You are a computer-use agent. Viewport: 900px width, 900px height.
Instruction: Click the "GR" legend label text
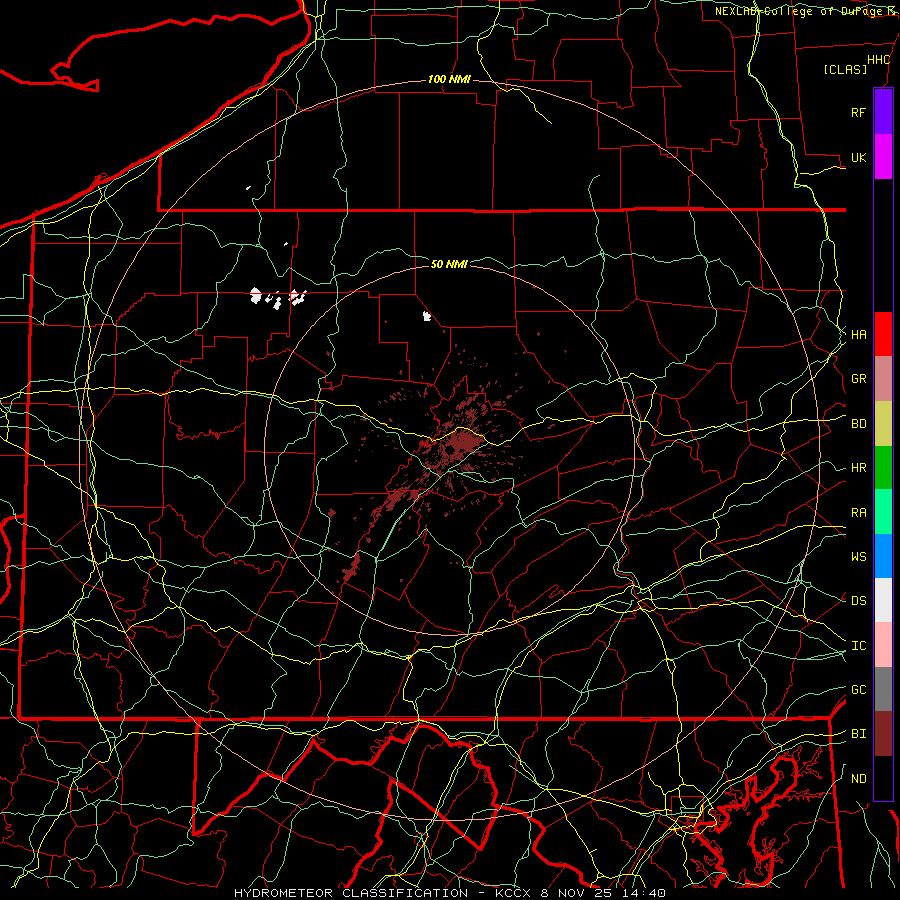pyautogui.click(x=858, y=379)
